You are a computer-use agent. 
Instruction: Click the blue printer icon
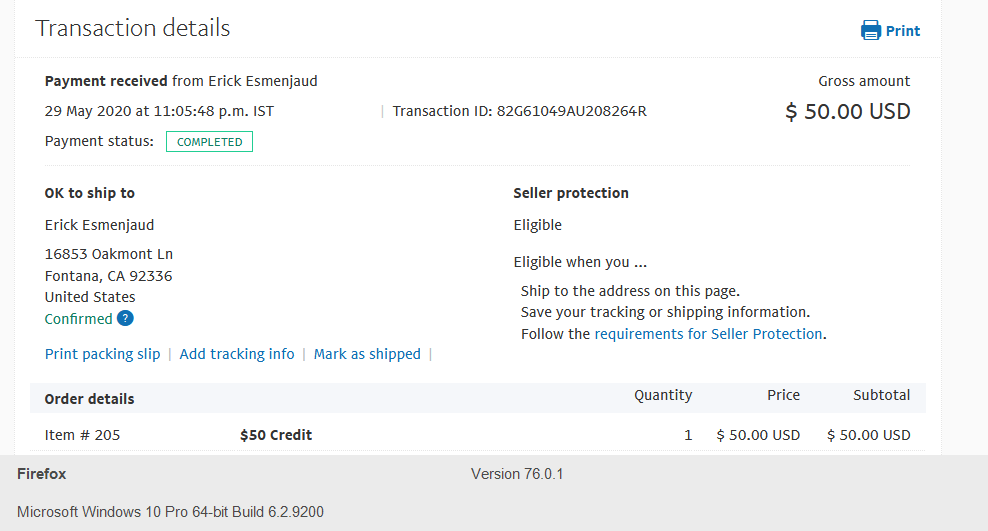click(871, 30)
